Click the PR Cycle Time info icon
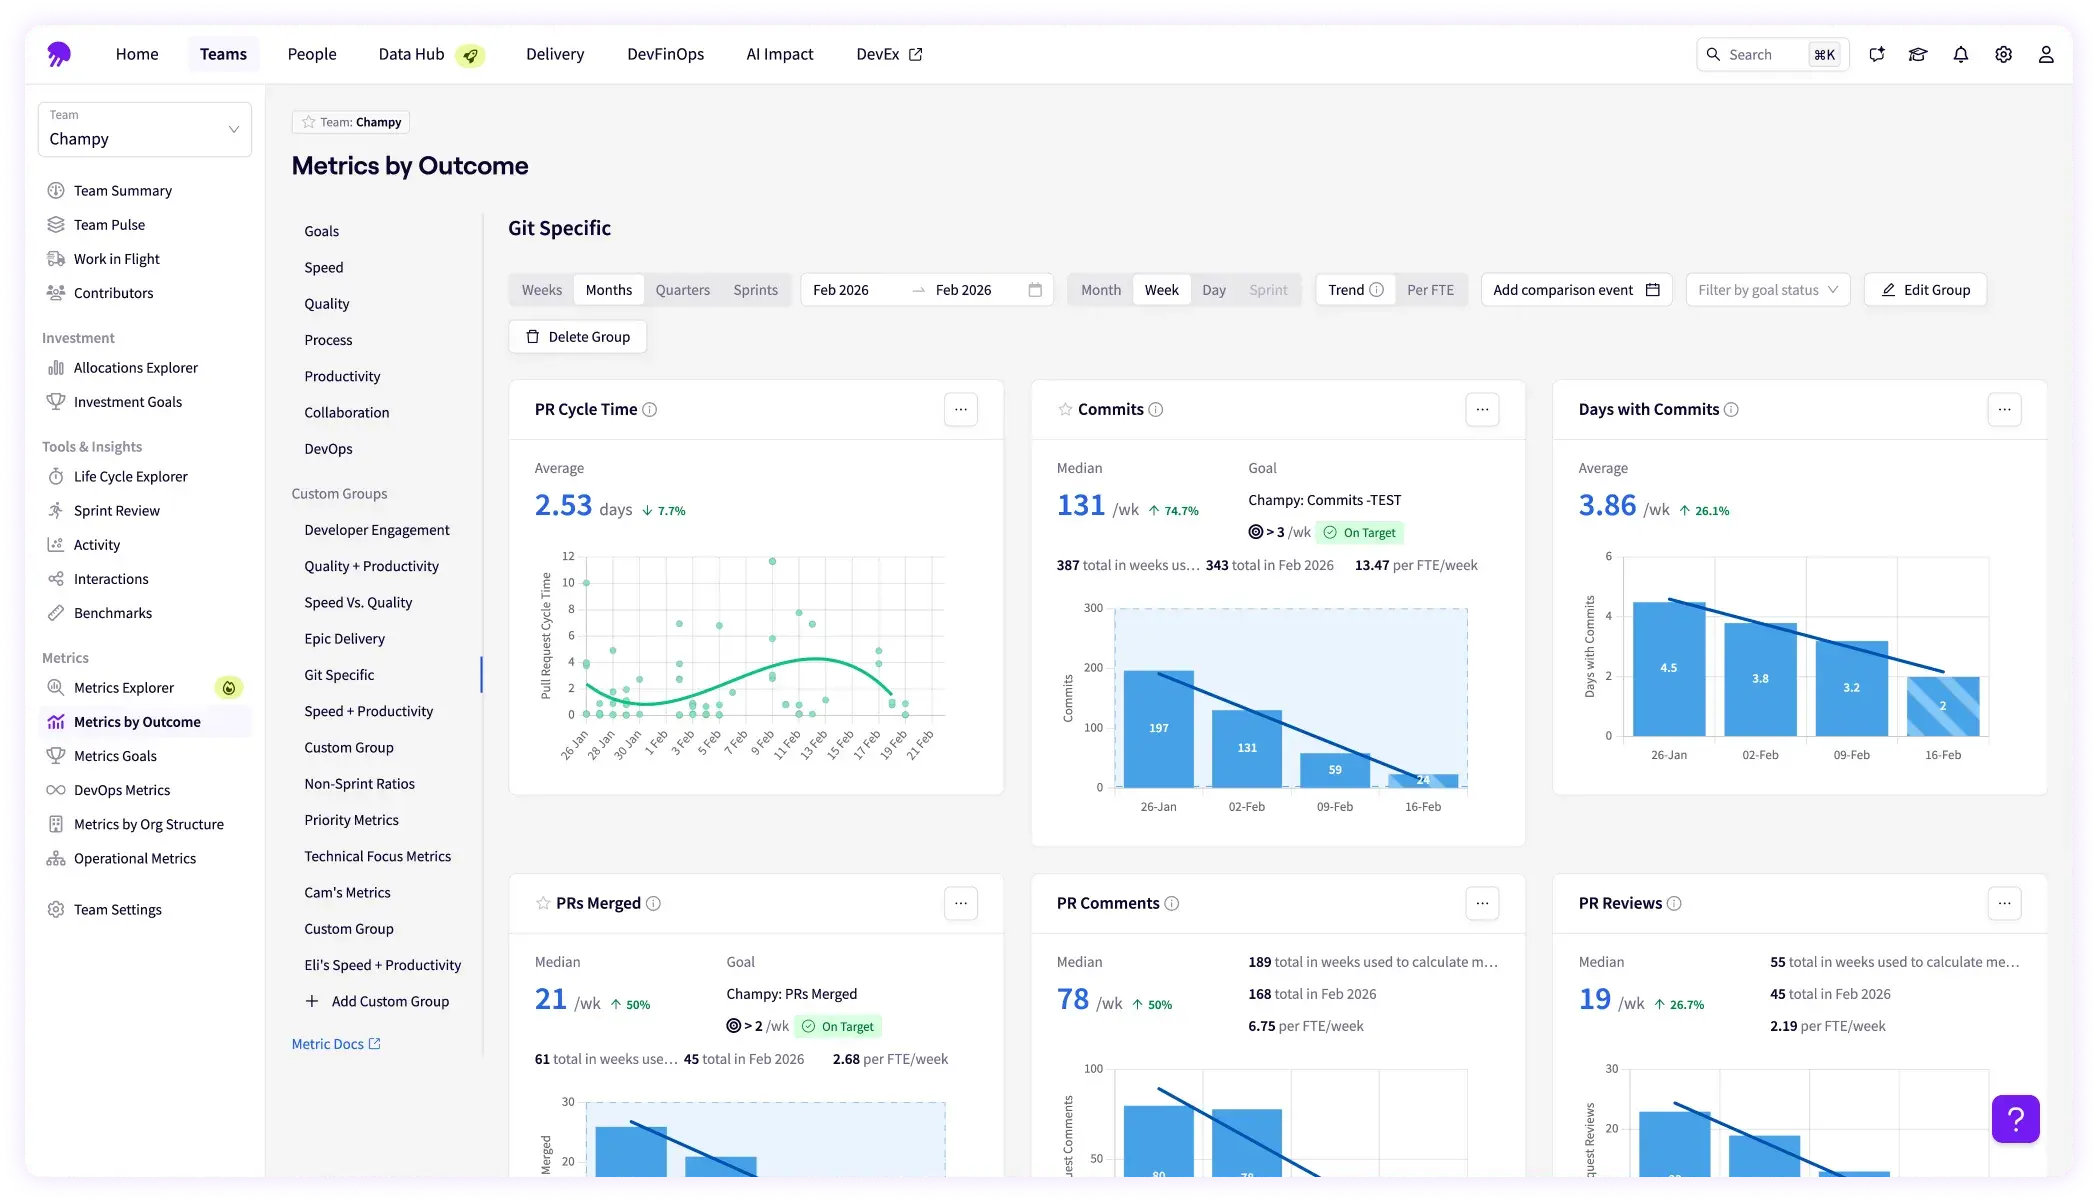This screenshot has height=1202, width=2098. click(x=650, y=410)
